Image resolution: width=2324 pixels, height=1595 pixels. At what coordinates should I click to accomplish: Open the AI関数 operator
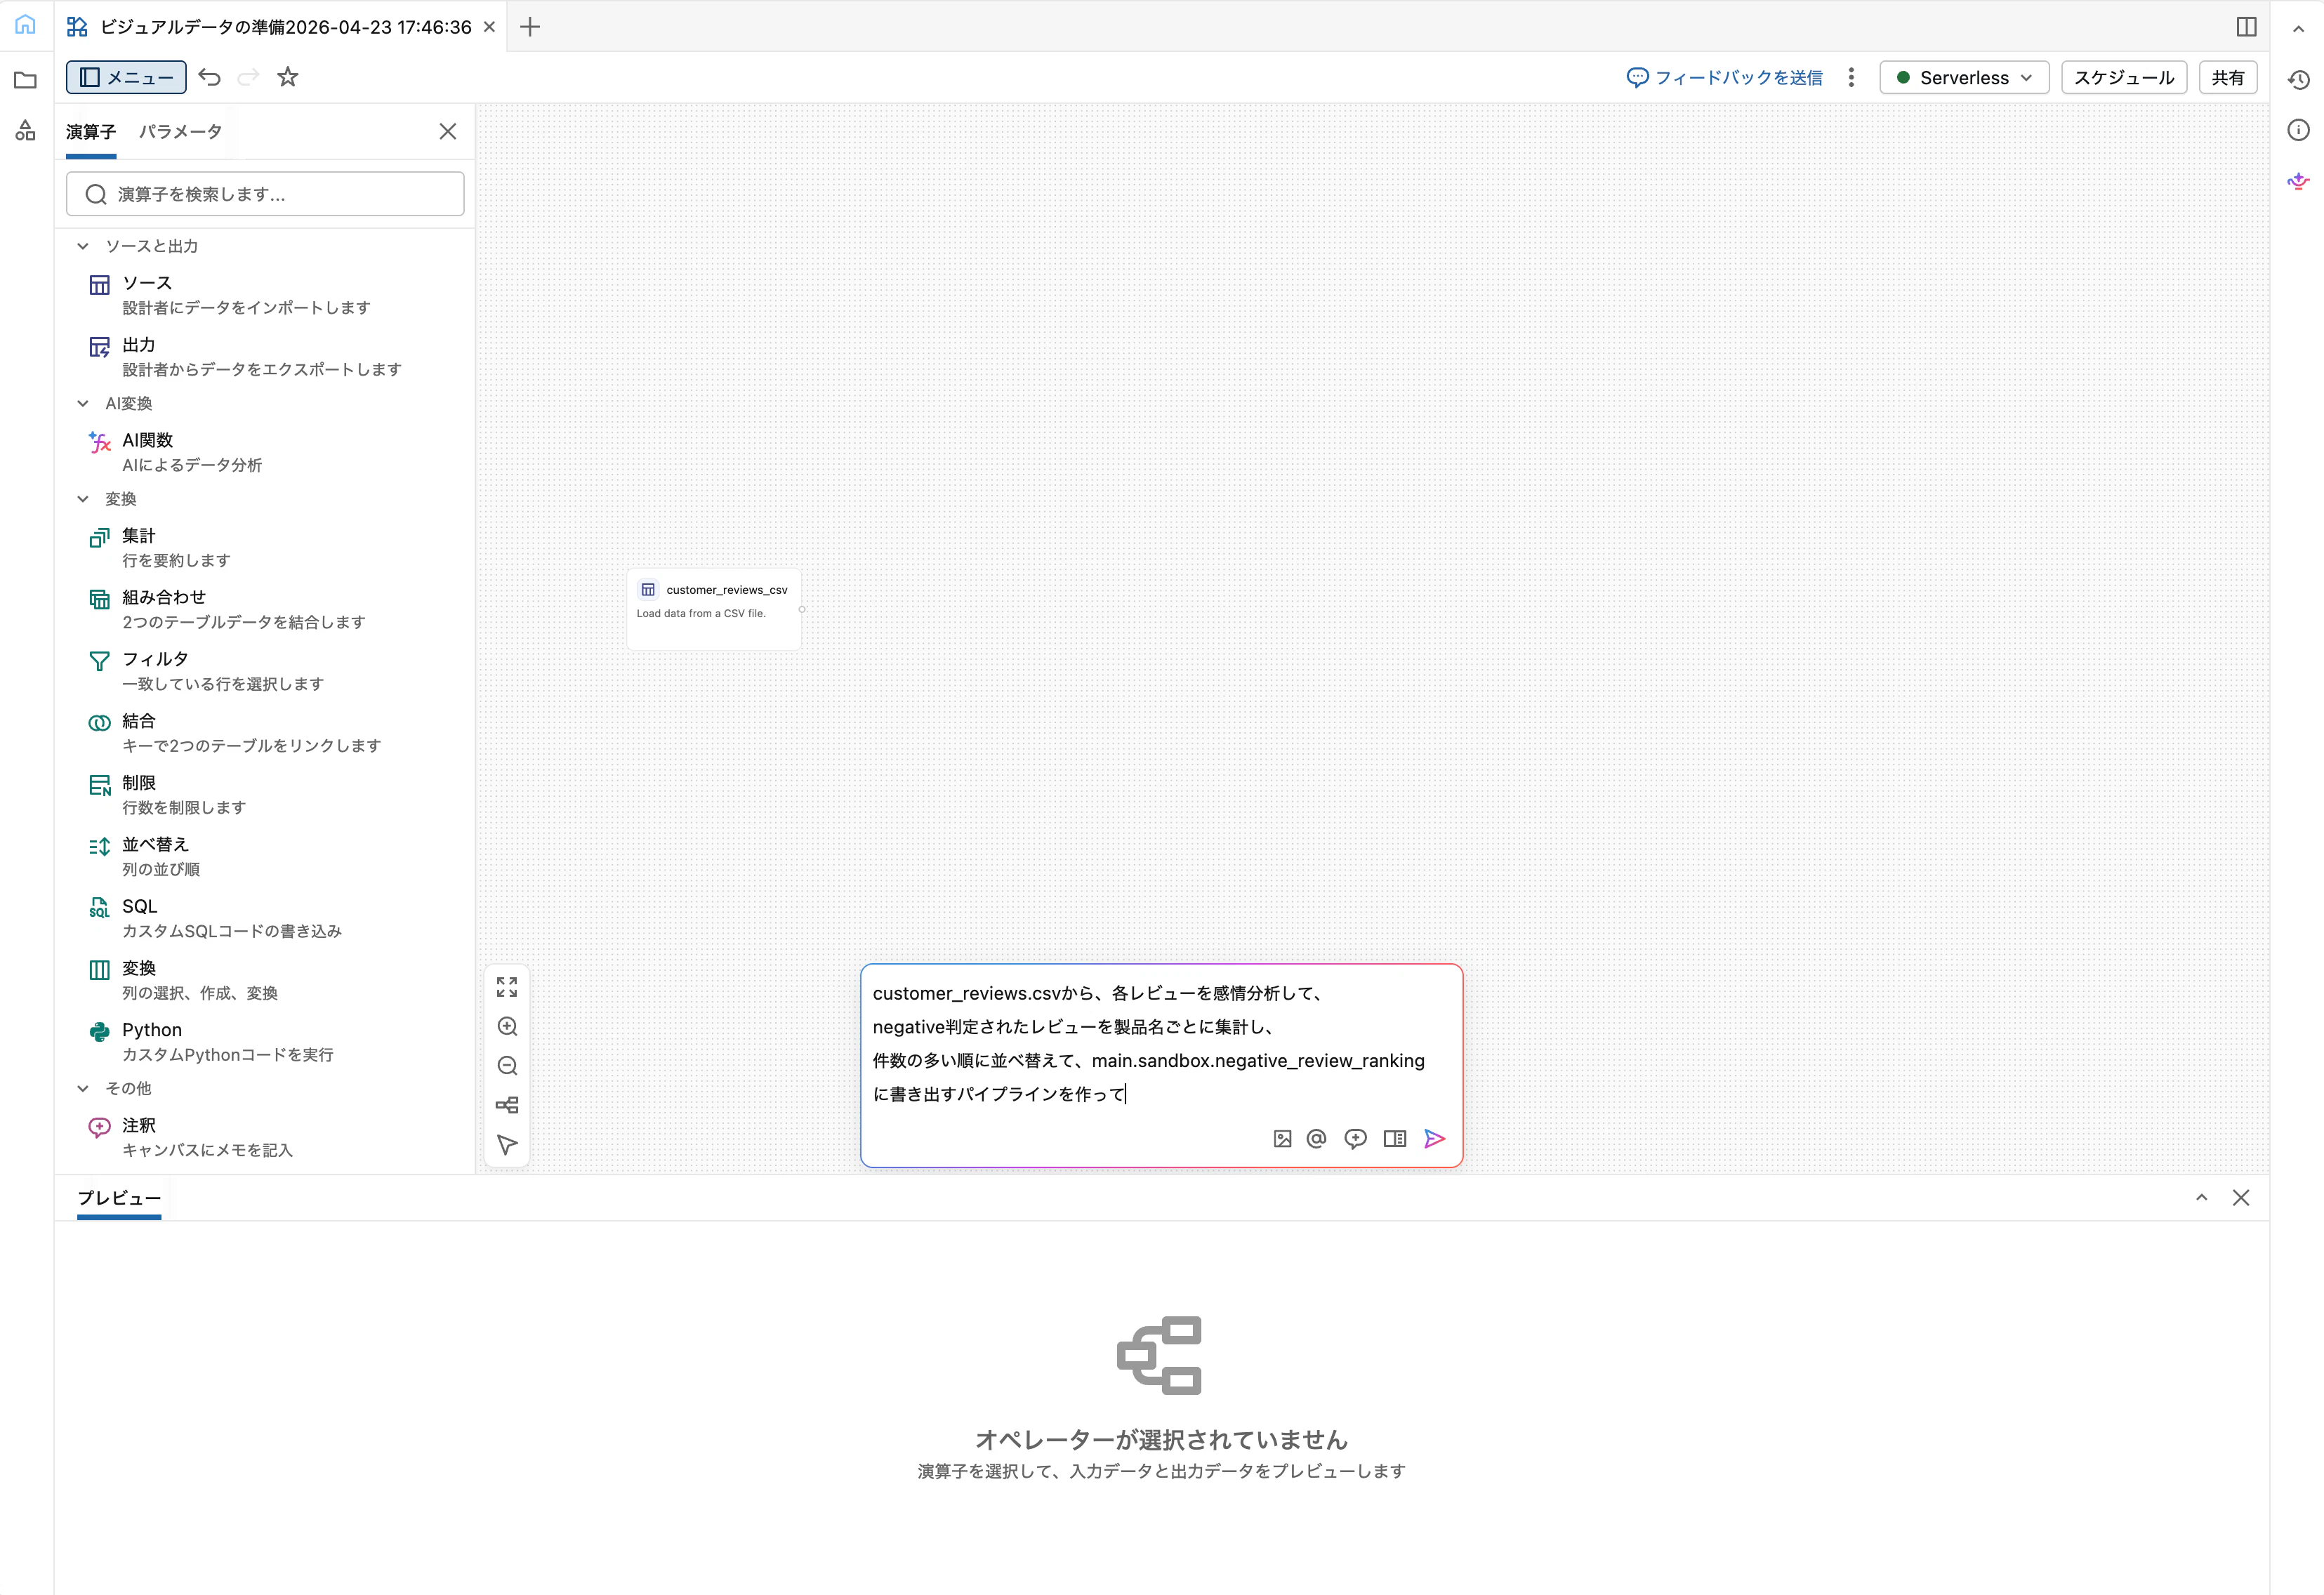146,439
